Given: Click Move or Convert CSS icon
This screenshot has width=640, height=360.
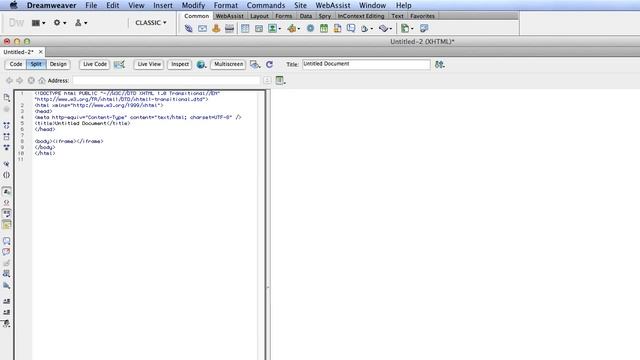Looking at the screenshot, I should pyautogui.click(x=7, y=285).
